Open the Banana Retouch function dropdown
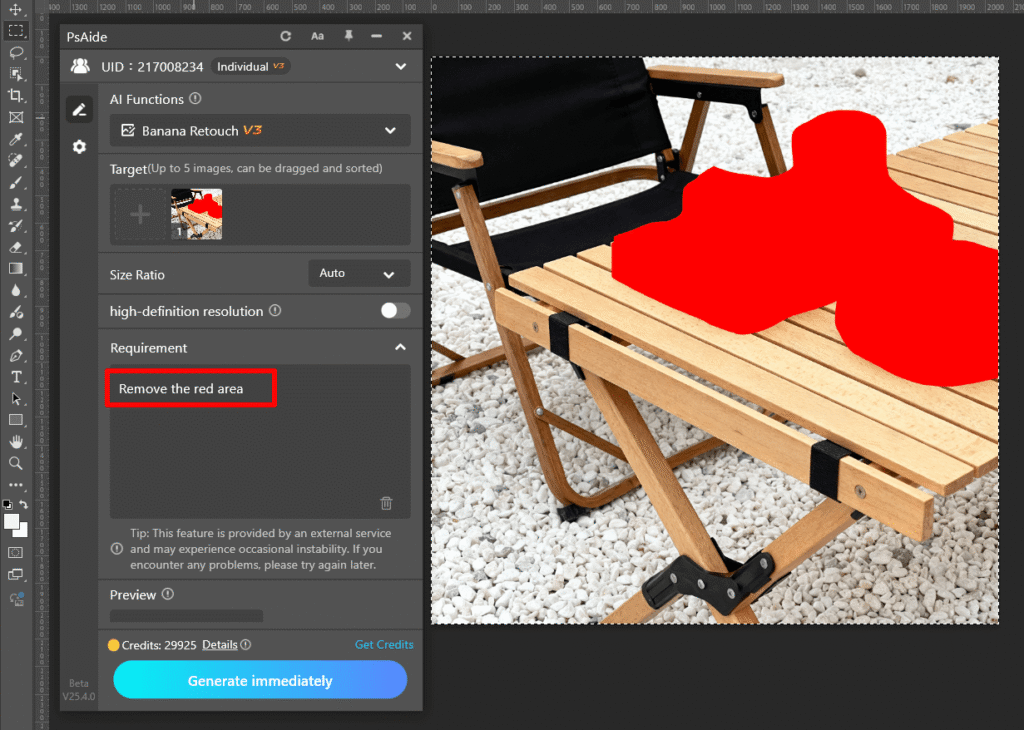This screenshot has width=1024, height=730. [x=260, y=131]
